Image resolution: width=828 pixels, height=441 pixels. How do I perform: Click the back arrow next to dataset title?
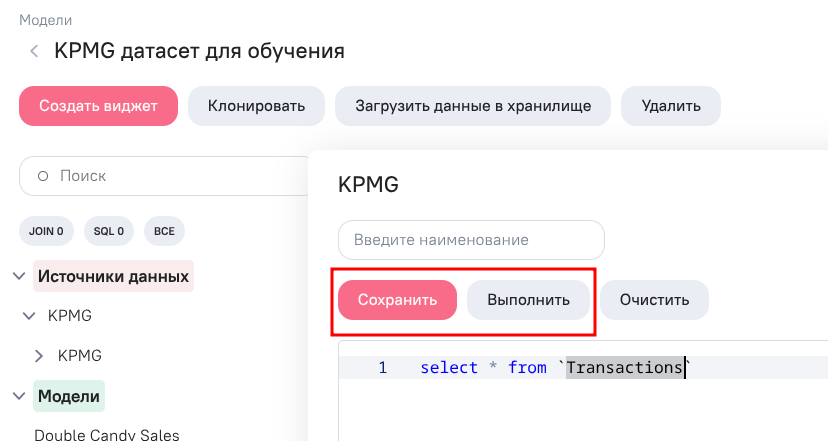click(34, 51)
